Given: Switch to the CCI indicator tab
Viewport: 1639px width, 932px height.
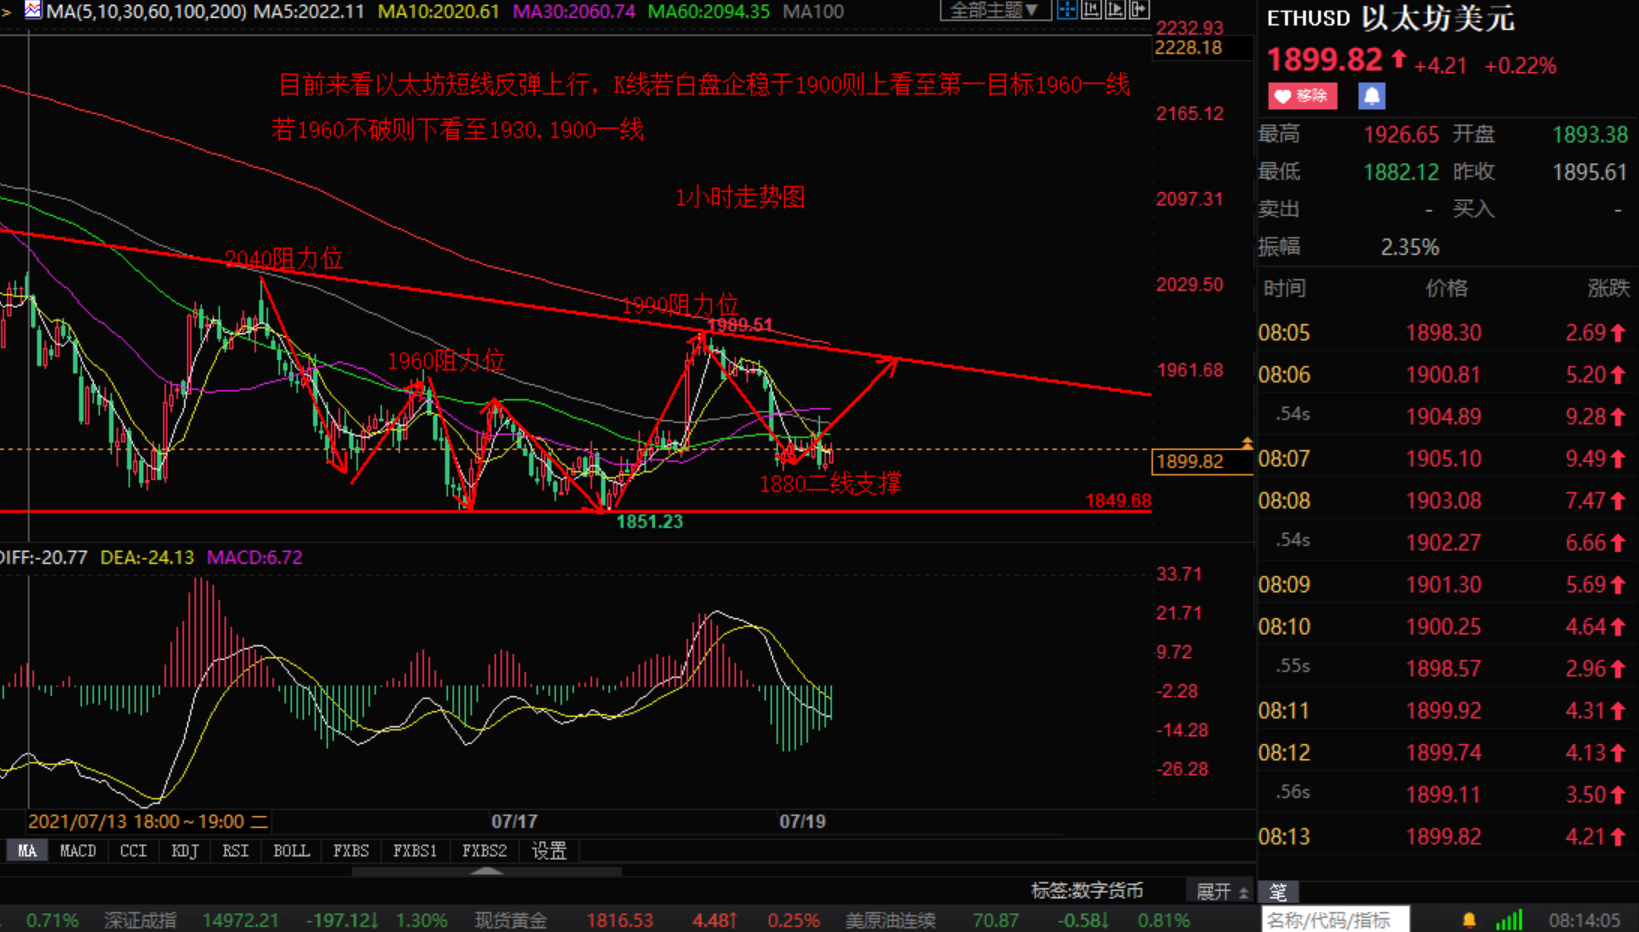Looking at the screenshot, I should click(133, 851).
